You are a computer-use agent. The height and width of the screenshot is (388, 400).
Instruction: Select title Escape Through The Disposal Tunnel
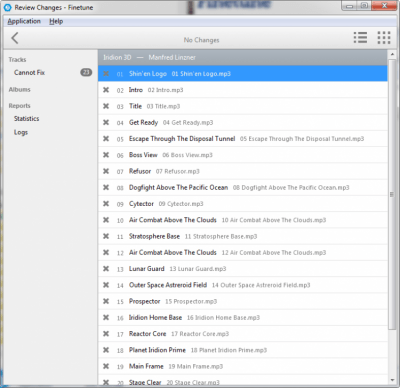click(x=182, y=139)
